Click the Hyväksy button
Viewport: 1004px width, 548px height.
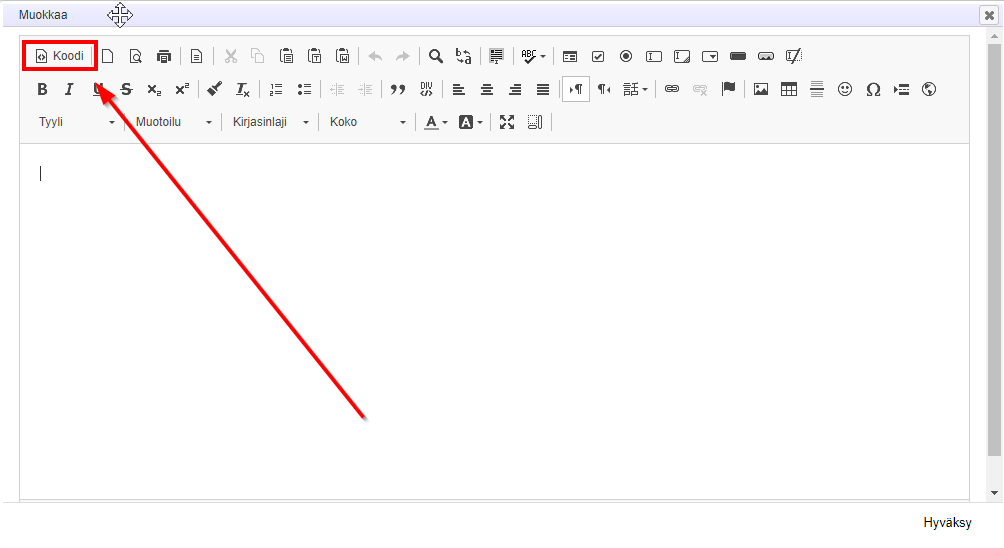tap(946, 523)
